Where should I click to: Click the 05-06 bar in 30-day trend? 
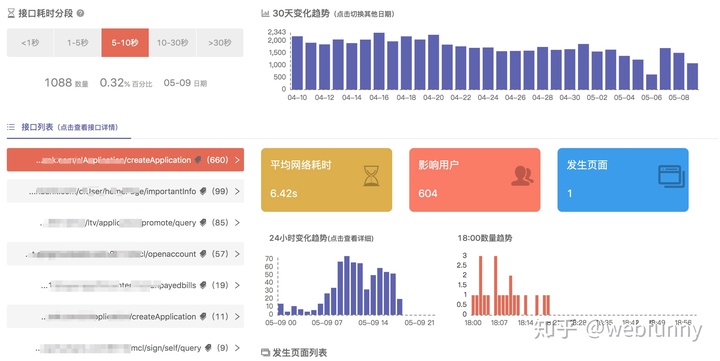pos(652,82)
